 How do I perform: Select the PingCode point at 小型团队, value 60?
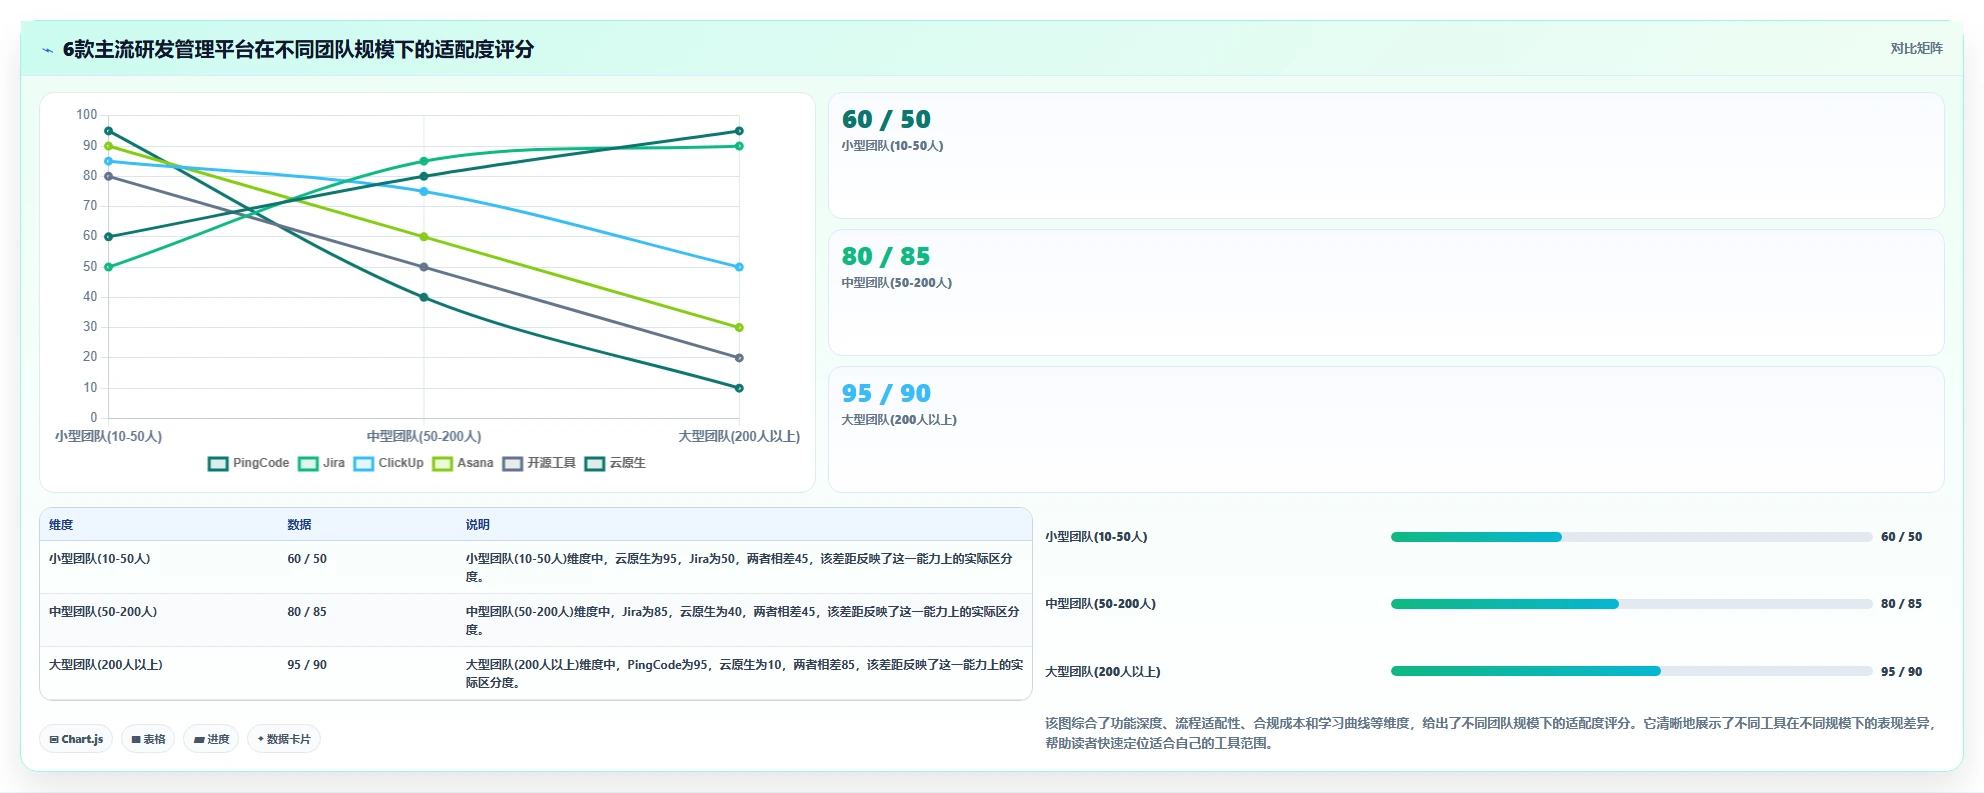click(x=109, y=237)
